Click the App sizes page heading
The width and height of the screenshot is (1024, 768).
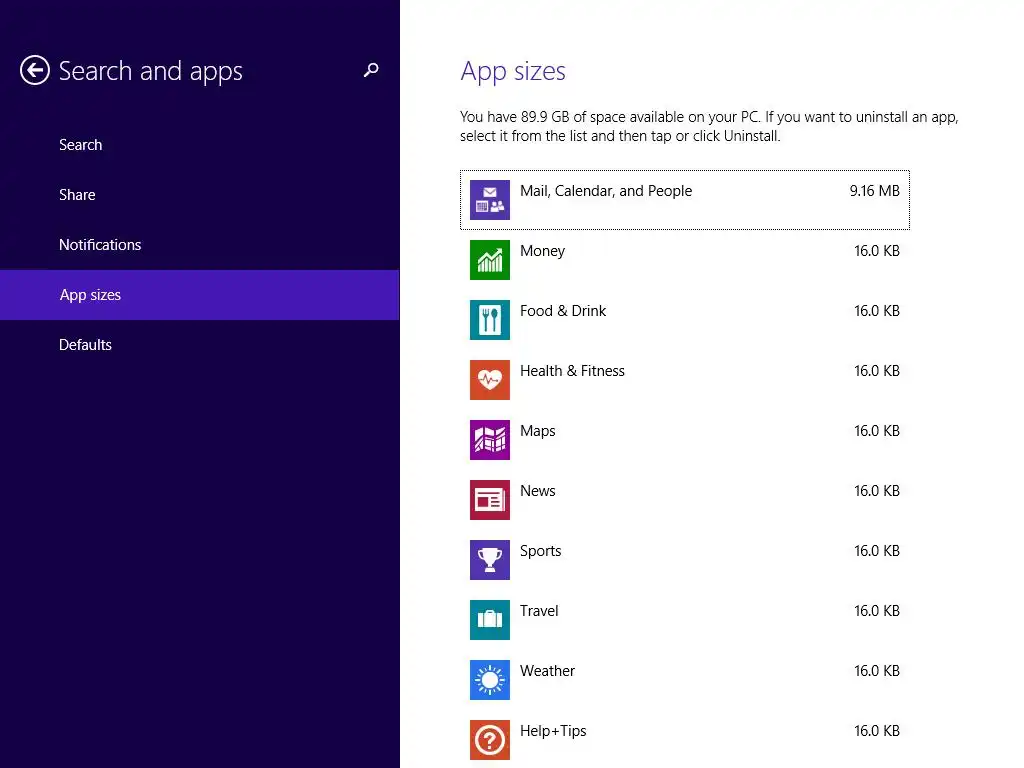click(x=513, y=72)
